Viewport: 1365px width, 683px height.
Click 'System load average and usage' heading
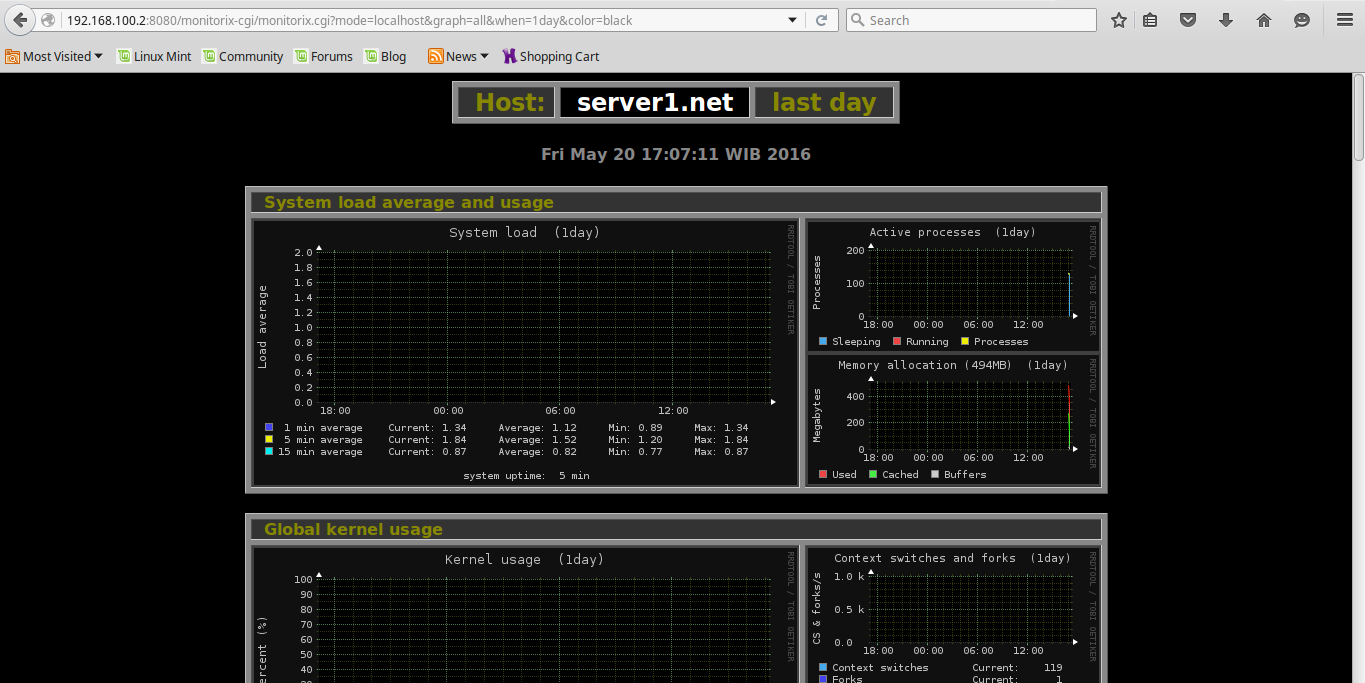pos(409,202)
